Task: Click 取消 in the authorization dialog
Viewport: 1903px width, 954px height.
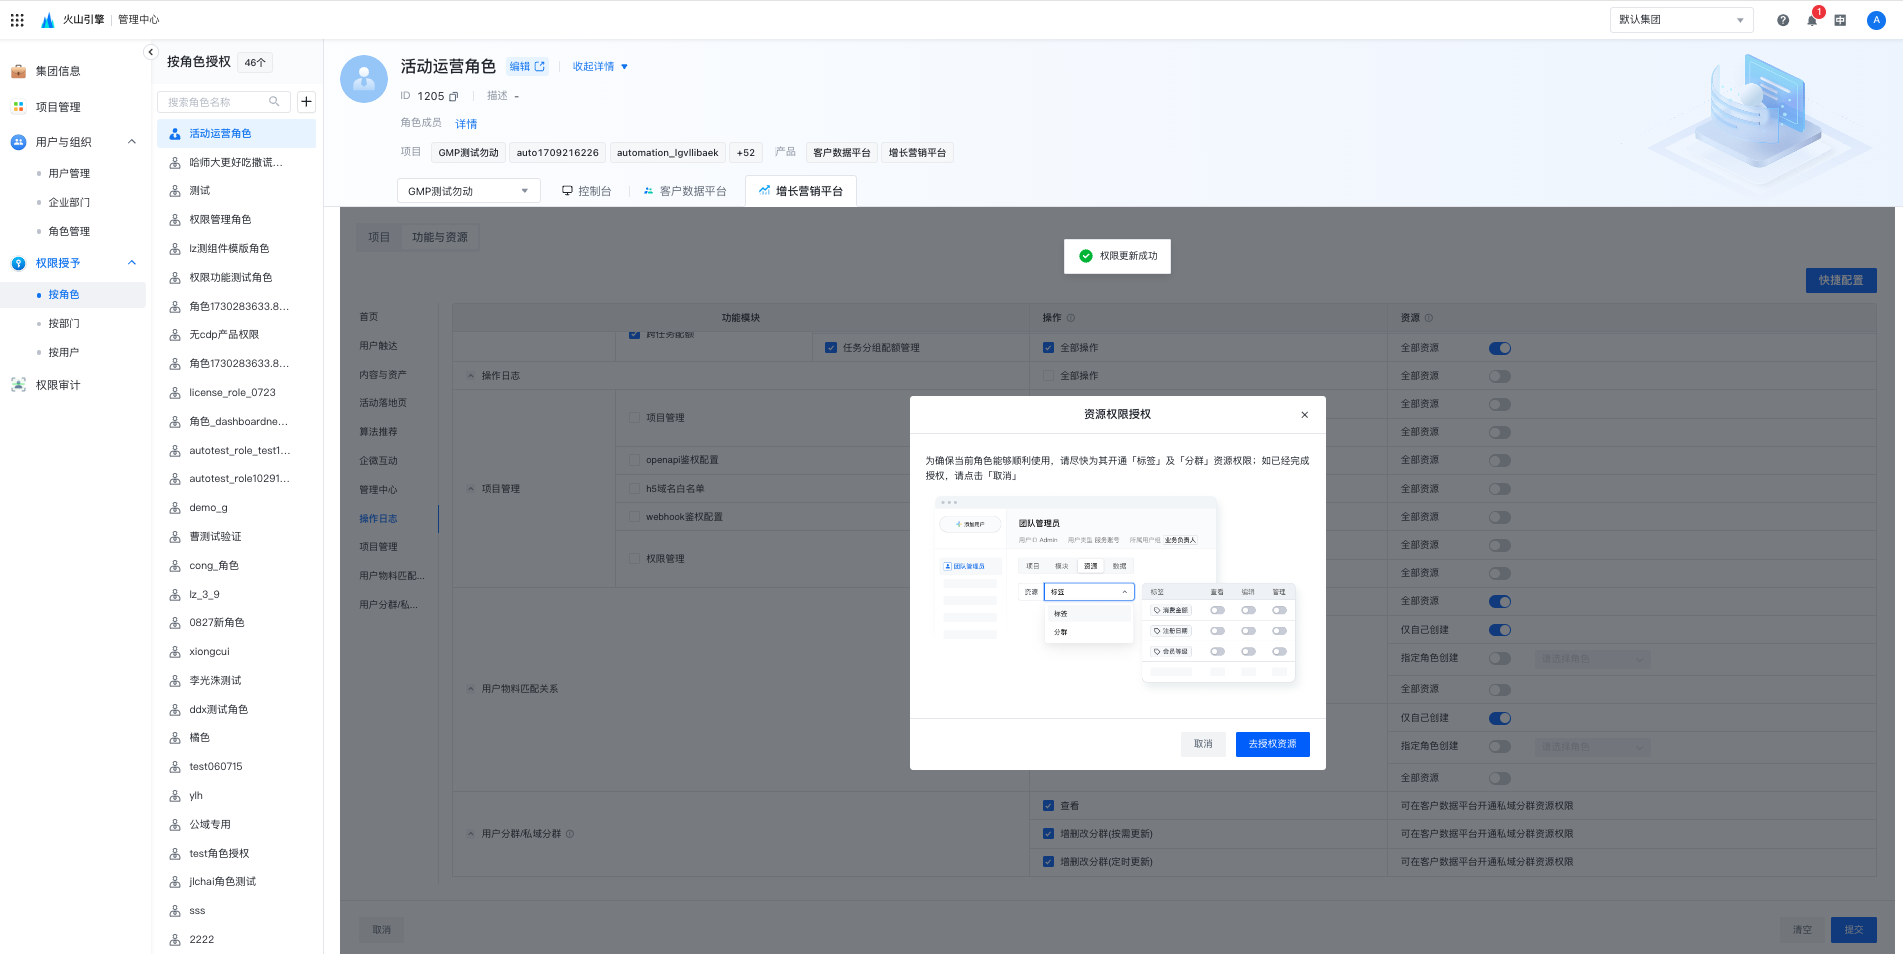Action: click(x=1203, y=744)
